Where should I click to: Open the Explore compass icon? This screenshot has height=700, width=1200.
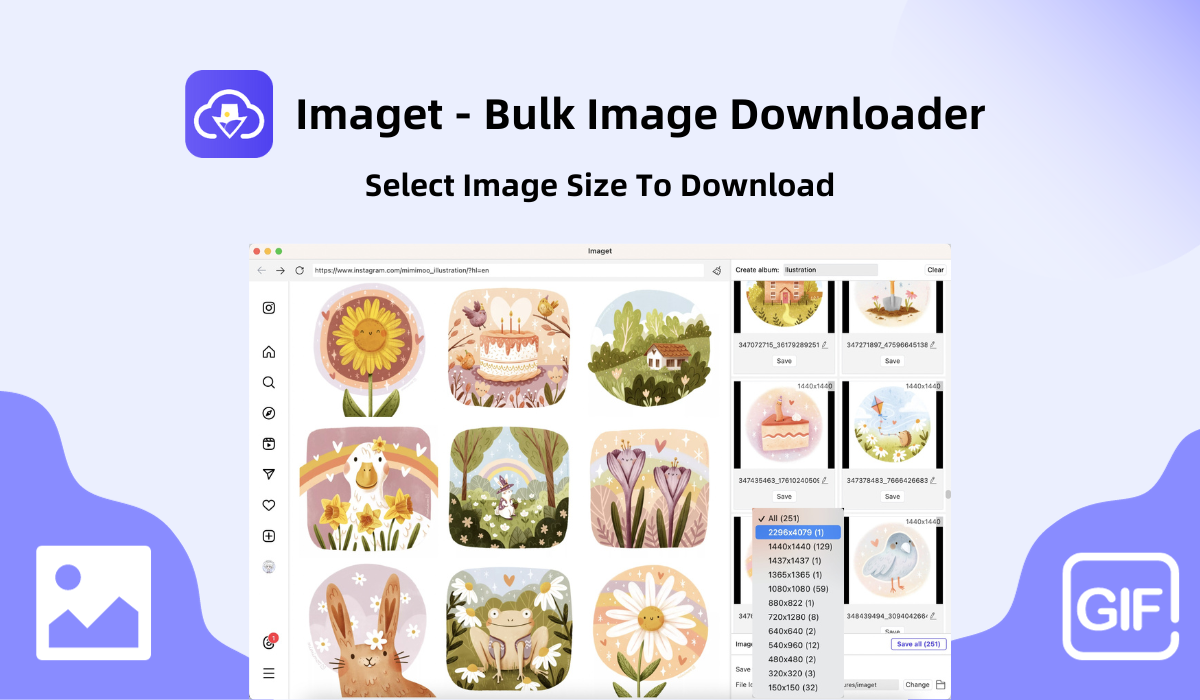[x=269, y=413]
